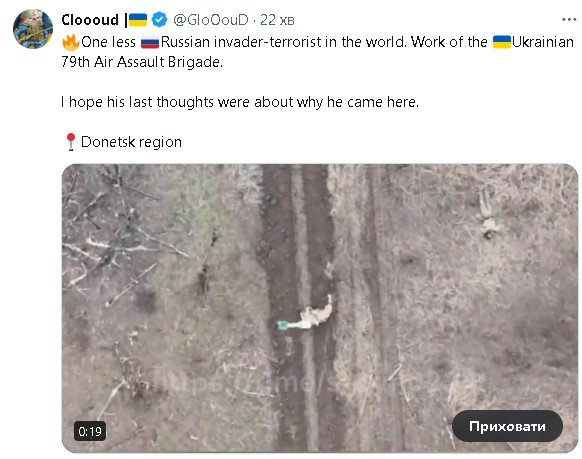Image resolution: width=582 pixels, height=459 pixels.
Task: Open the @GloOouD handle link
Action: click(210, 20)
